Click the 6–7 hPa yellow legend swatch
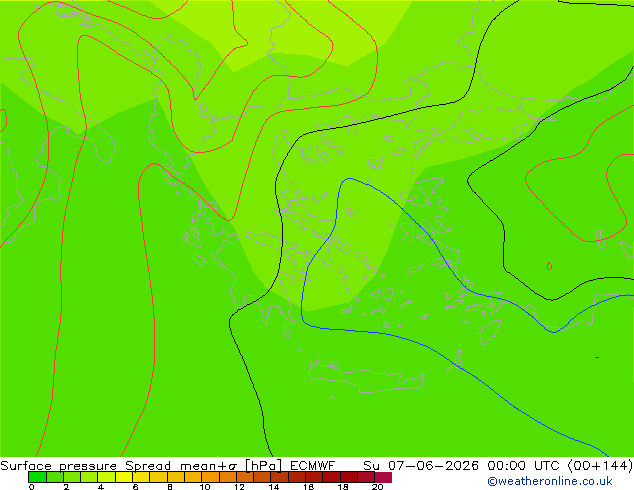The width and height of the screenshot is (634, 490). point(141,477)
